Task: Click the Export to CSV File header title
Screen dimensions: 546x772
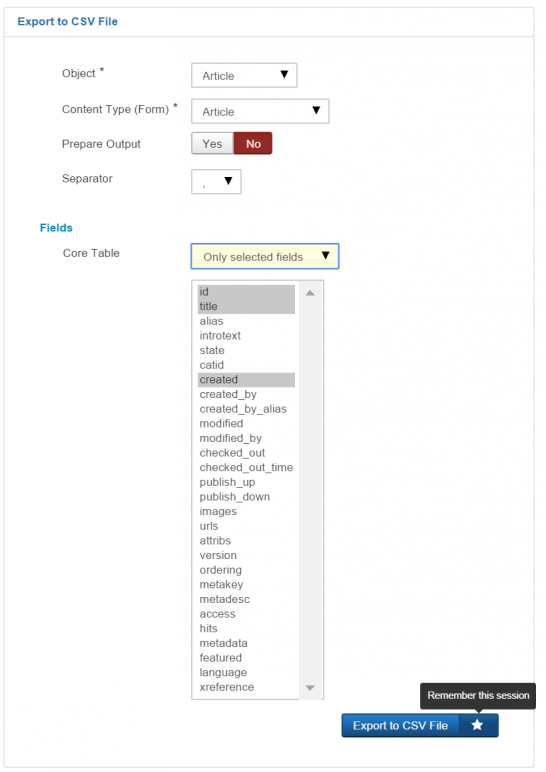Action: [x=67, y=22]
